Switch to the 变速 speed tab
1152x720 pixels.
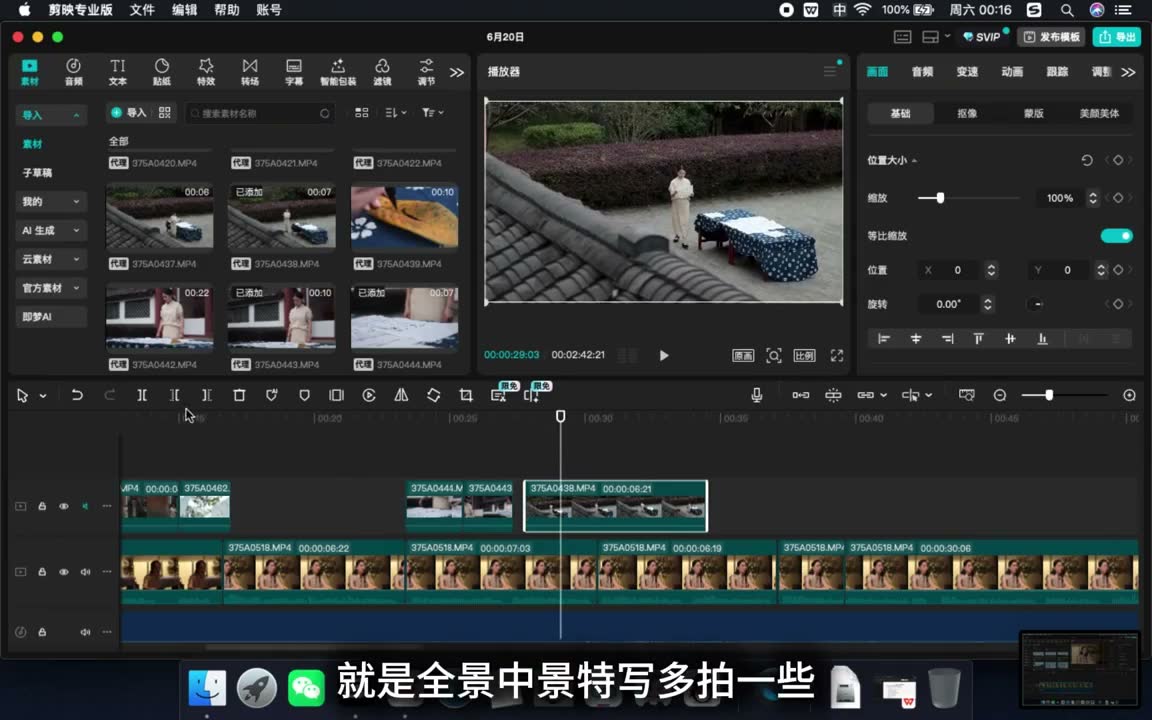pos(967,71)
